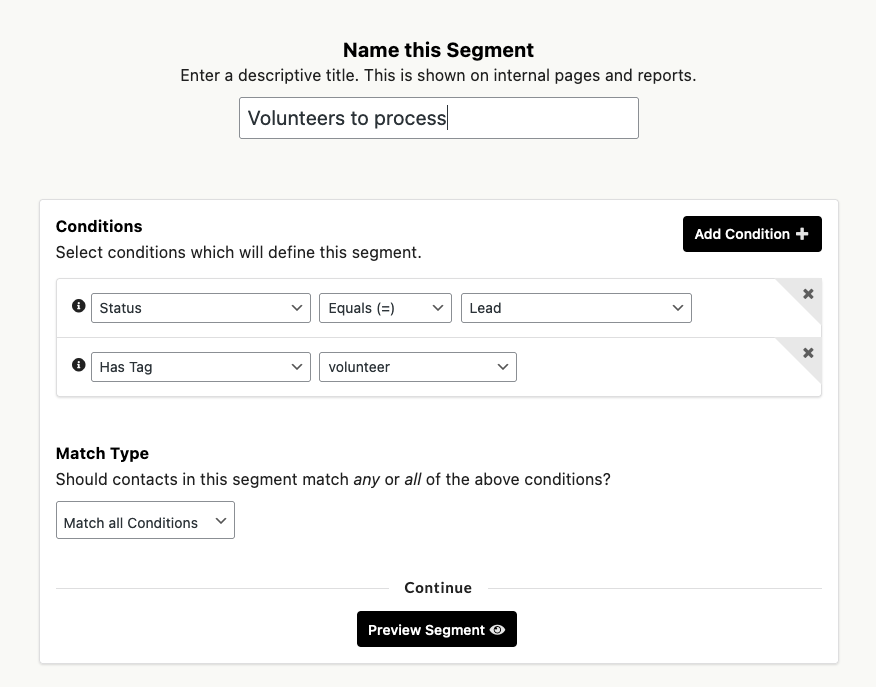This screenshot has height=687, width=876.
Task: Expand the volunteer tag dropdown
Action: pos(417,367)
